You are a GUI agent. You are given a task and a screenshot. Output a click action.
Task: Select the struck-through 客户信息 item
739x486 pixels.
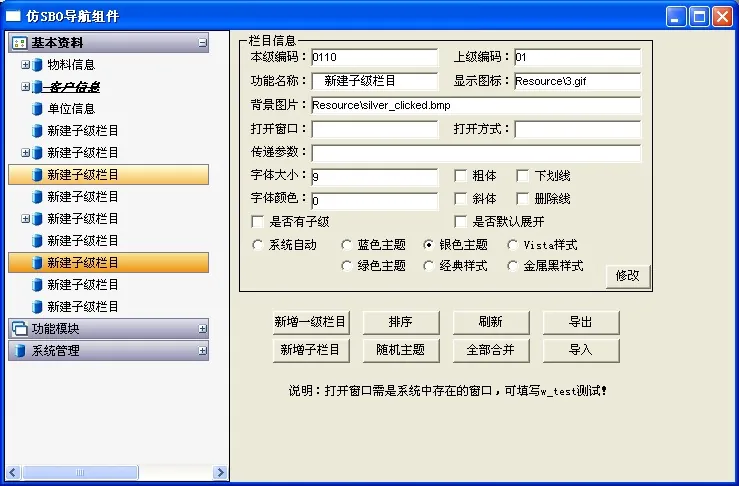pyautogui.click(x=72, y=87)
